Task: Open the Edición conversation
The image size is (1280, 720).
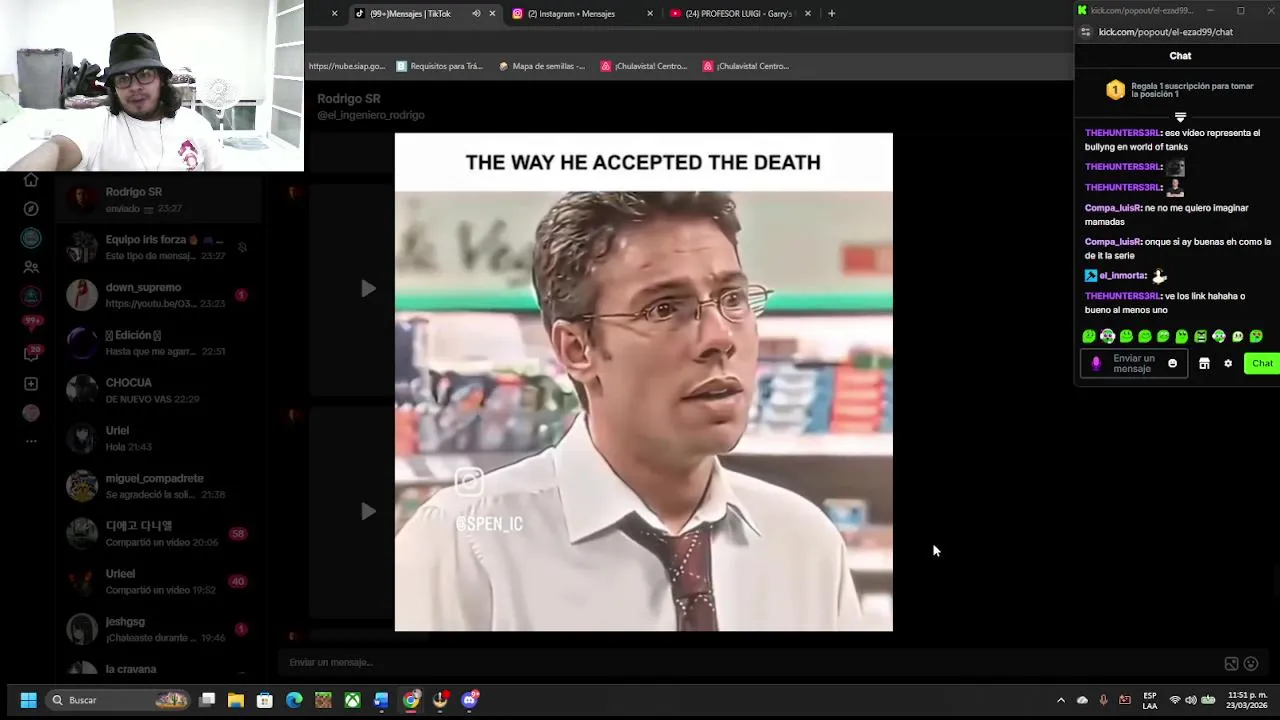Action: click(x=160, y=343)
